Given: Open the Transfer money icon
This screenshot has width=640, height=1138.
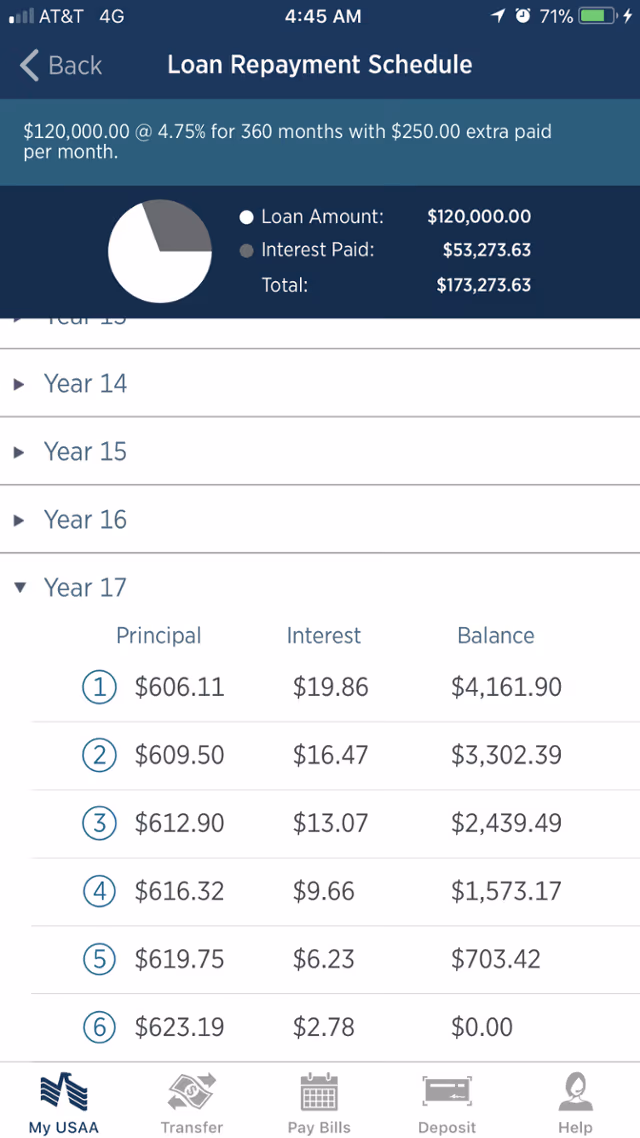Looking at the screenshot, I should pyautogui.click(x=192, y=1093).
